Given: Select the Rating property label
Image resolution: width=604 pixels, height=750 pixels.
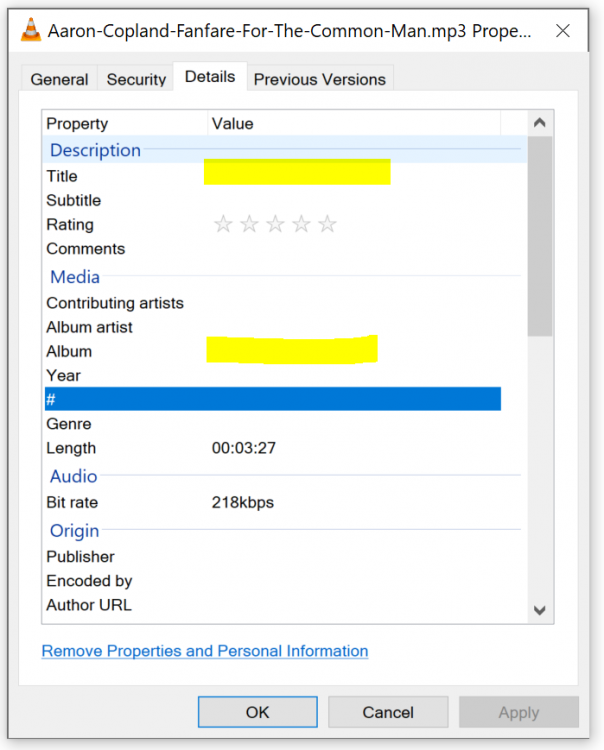Looking at the screenshot, I should (70, 224).
